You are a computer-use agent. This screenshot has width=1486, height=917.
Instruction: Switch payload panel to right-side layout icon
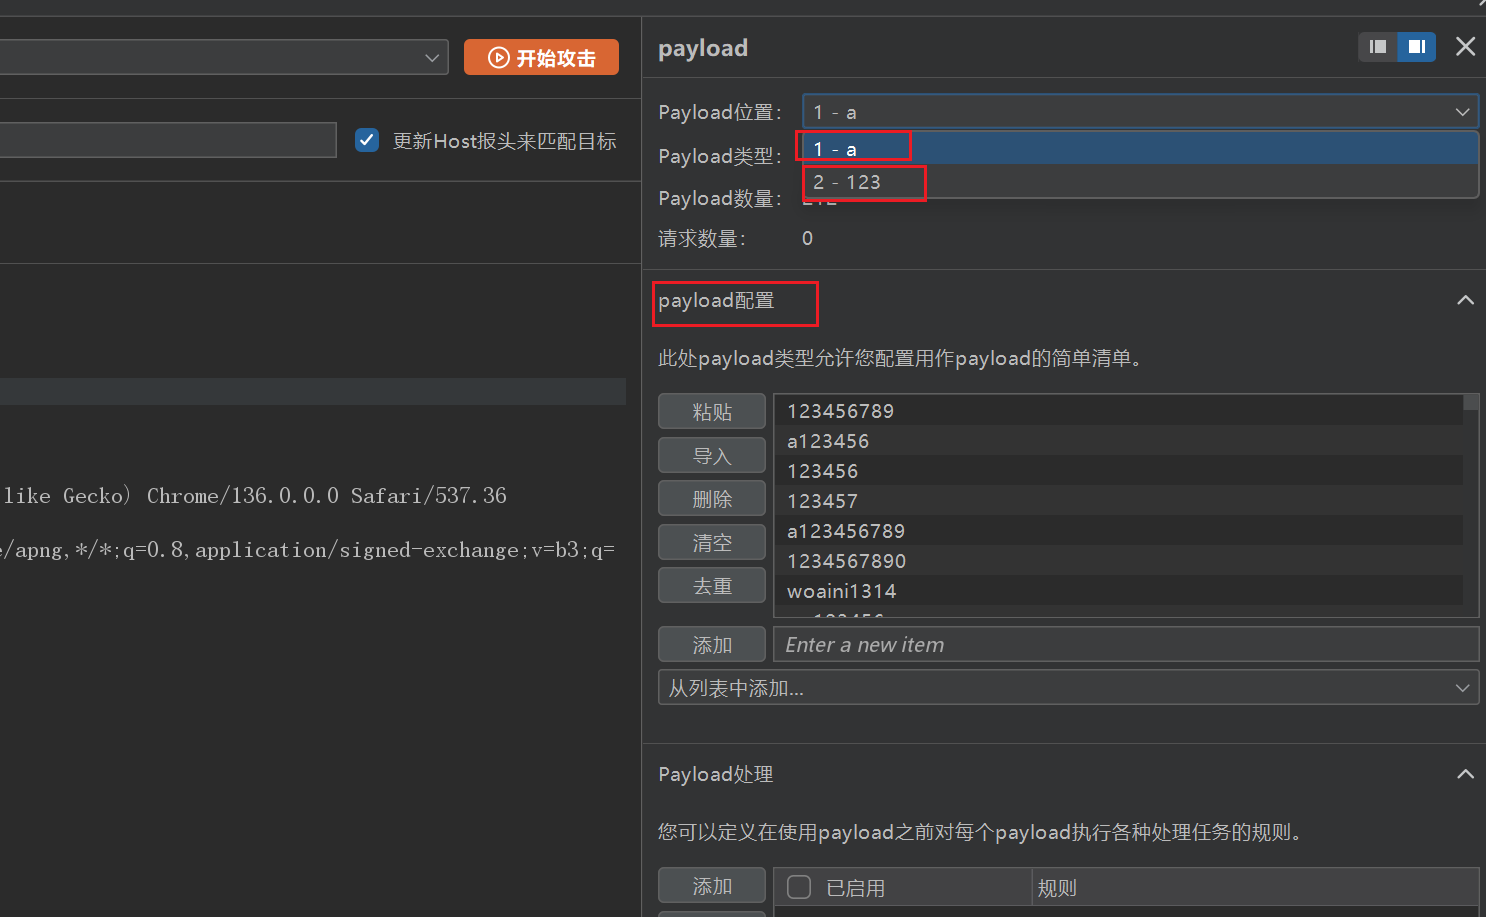[1416, 47]
